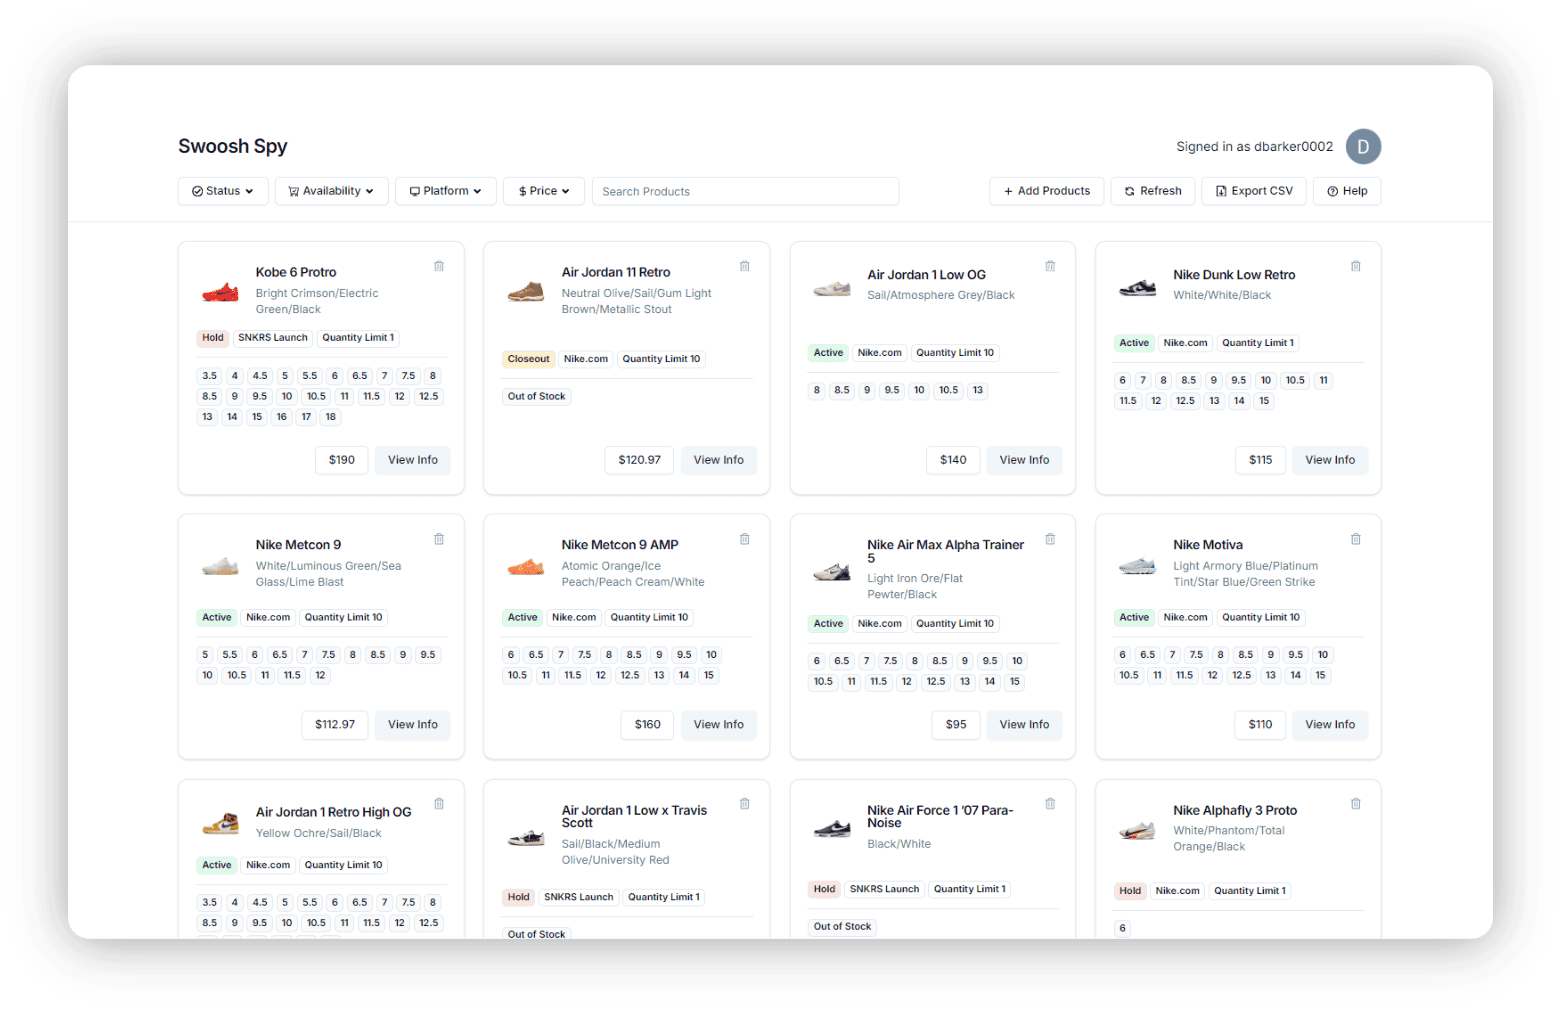1559x1017 pixels.
Task: Click the $120.97 price button
Action: click(639, 460)
